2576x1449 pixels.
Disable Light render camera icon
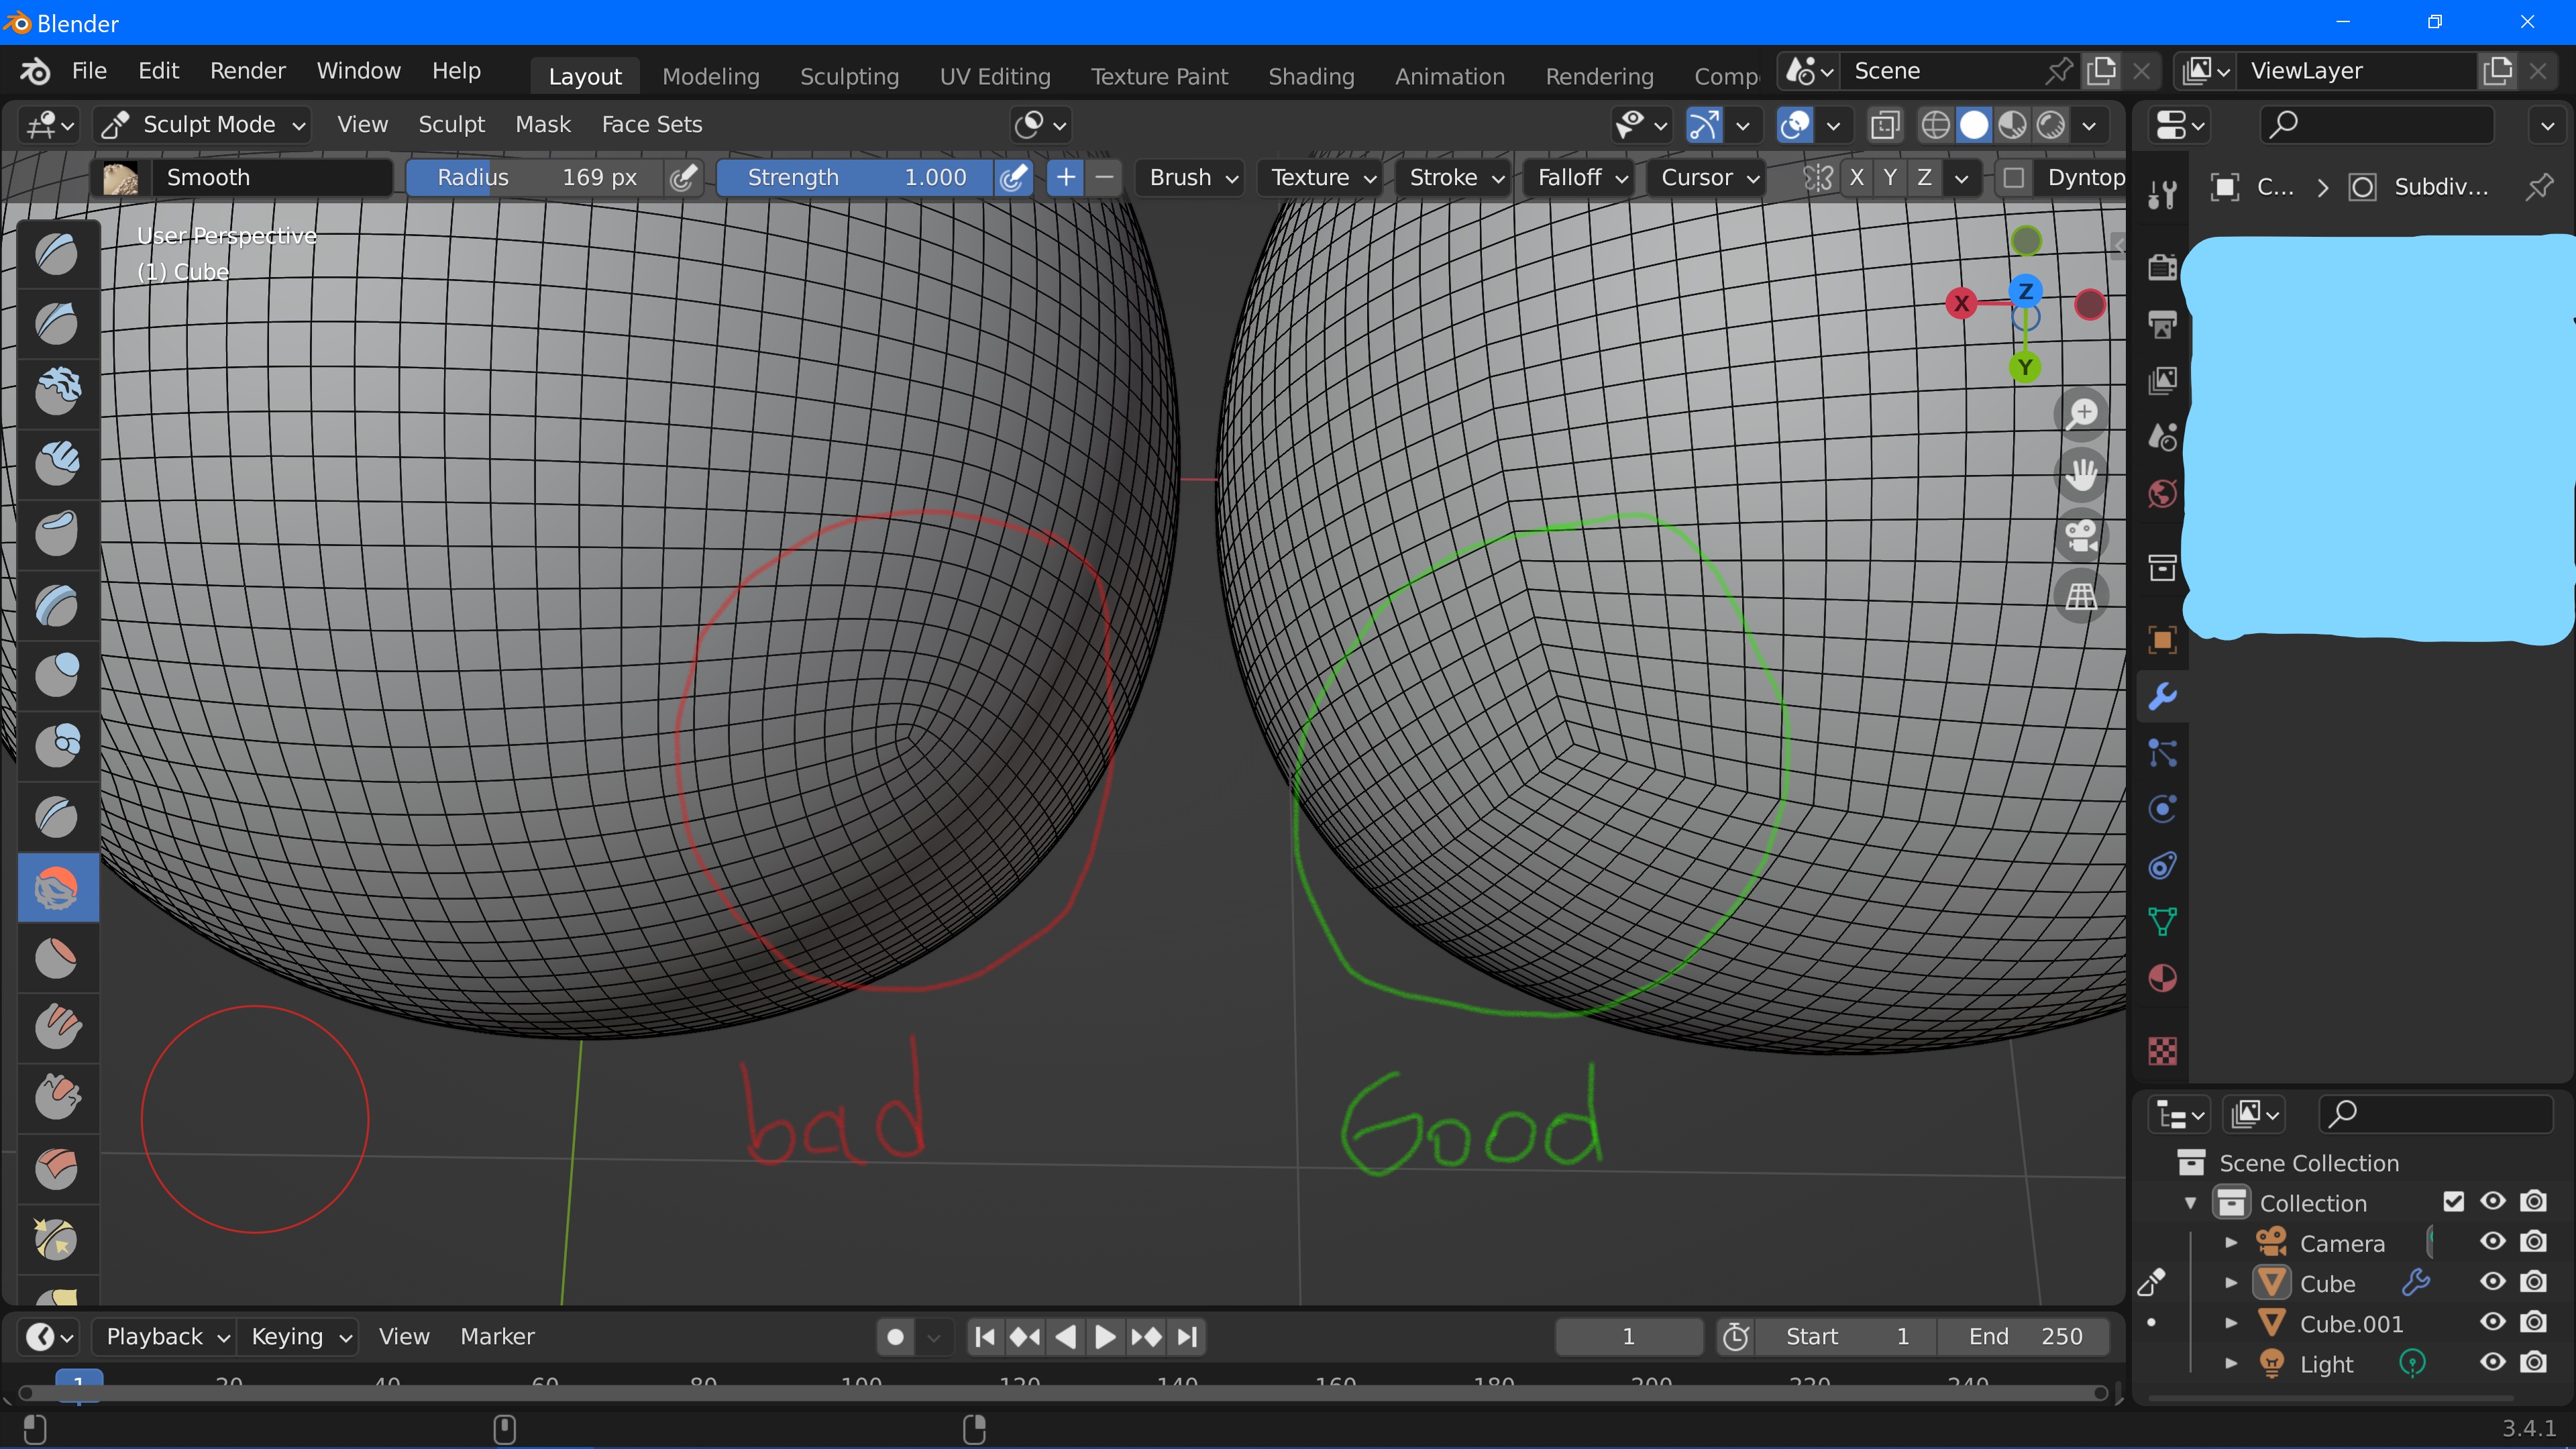2533,1362
